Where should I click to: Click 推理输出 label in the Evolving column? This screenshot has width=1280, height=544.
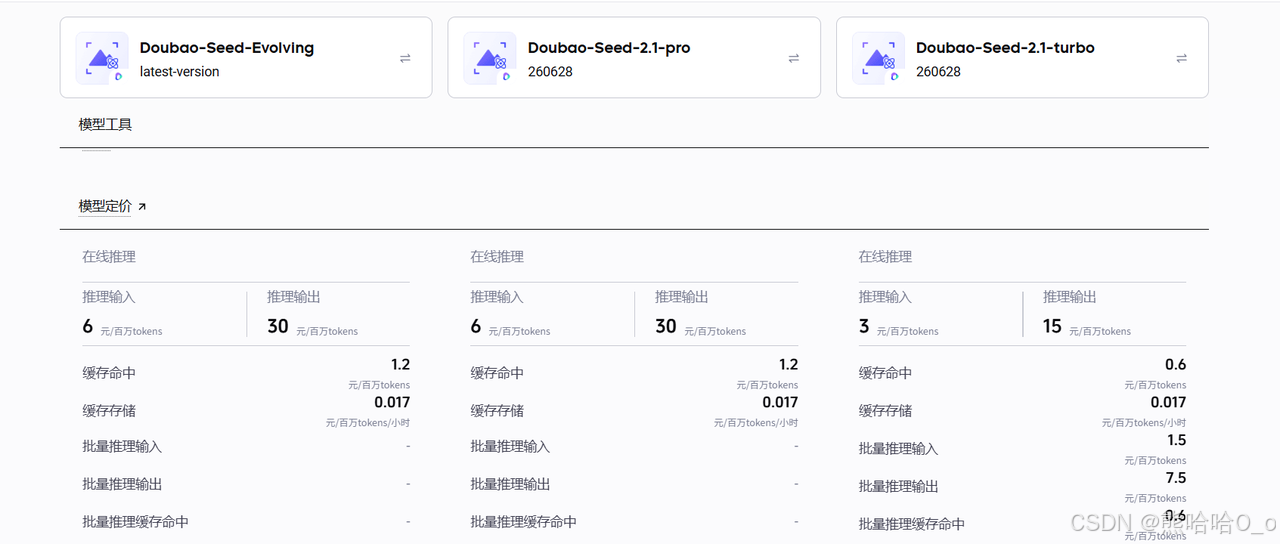(294, 297)
